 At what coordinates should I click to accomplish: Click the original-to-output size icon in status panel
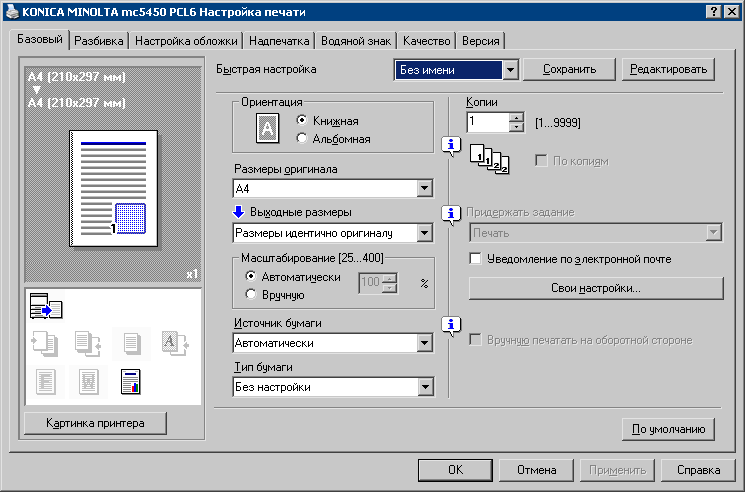point(46,306)
